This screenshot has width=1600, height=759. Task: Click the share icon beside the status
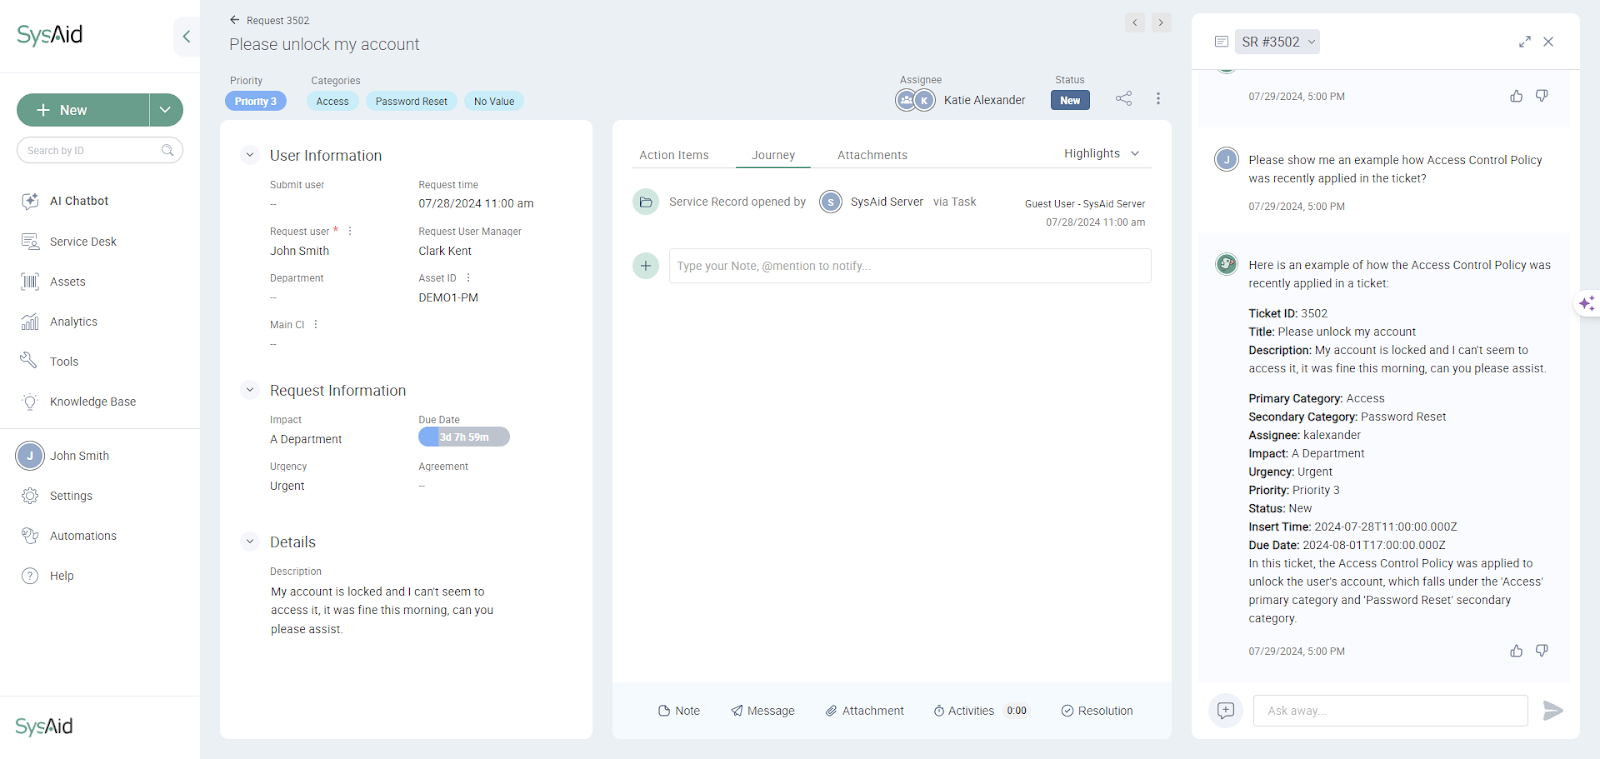pos(1124,99)
